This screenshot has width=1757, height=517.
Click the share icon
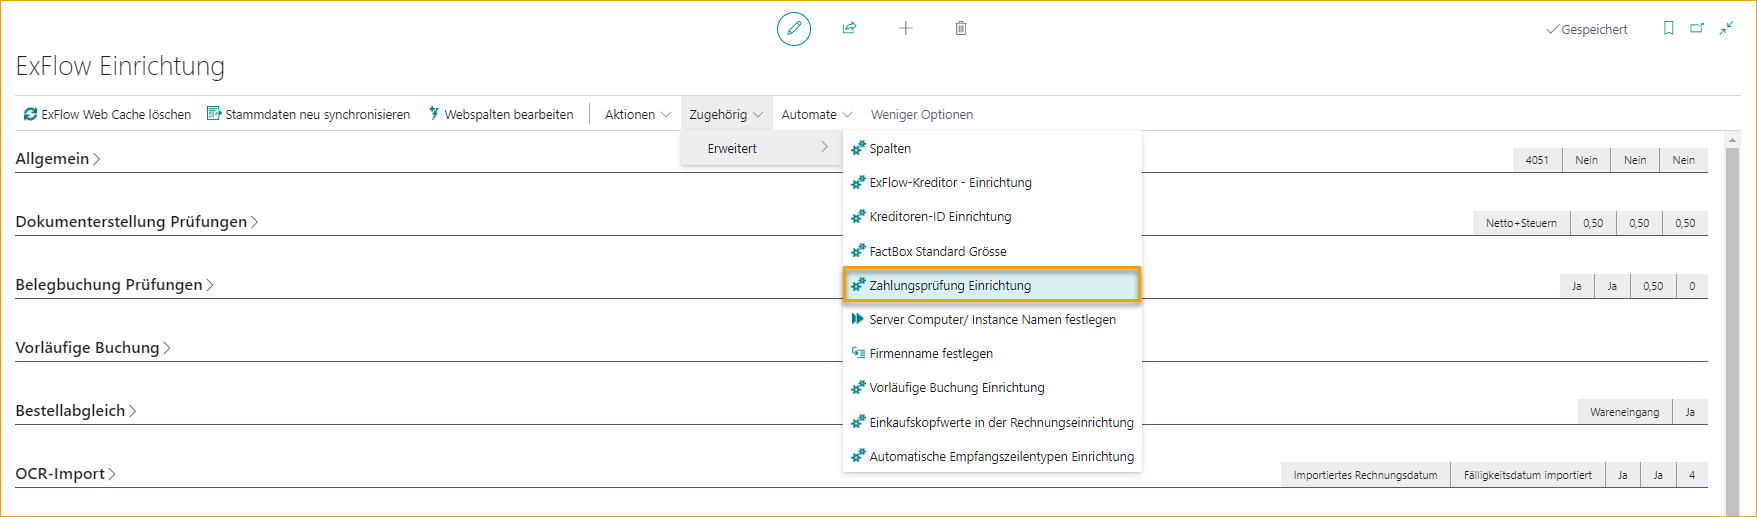(x=849, y=28)
